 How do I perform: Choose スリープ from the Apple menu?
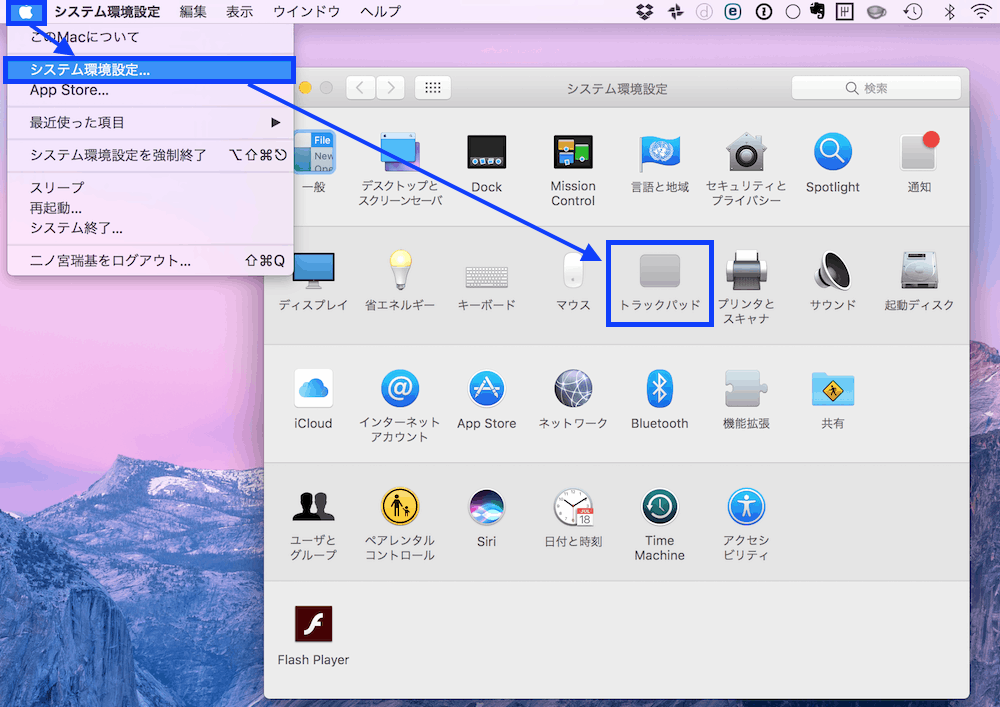[x=151, y=187]
